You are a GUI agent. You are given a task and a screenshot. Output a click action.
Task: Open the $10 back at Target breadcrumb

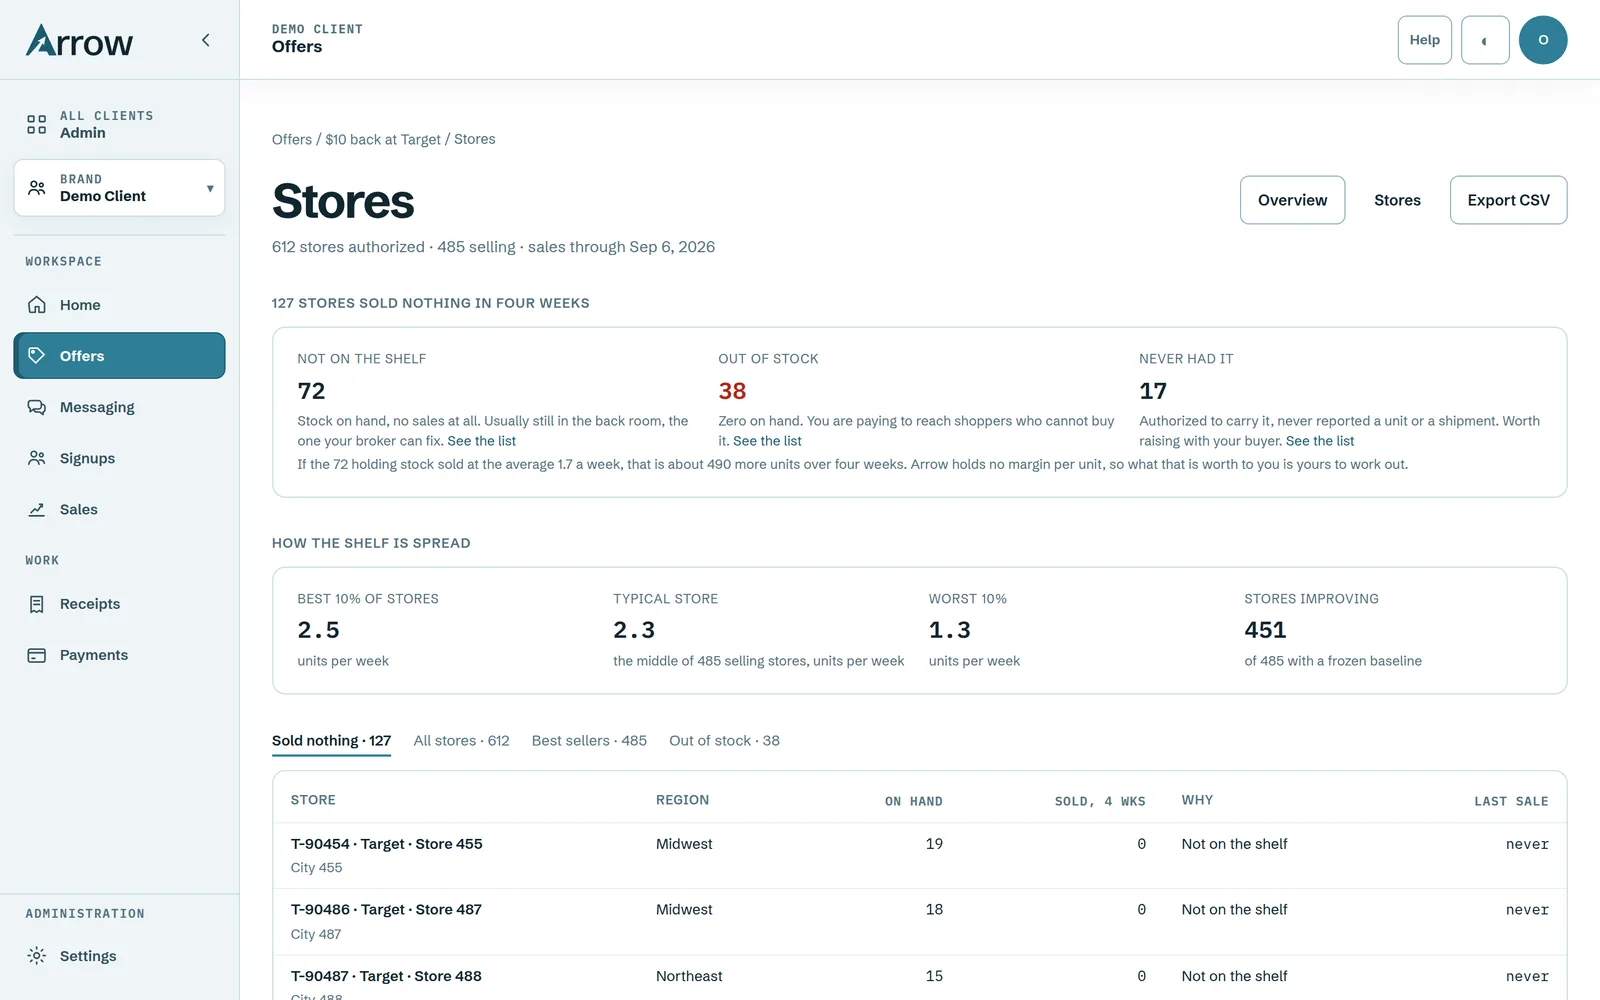click(383, 139)
